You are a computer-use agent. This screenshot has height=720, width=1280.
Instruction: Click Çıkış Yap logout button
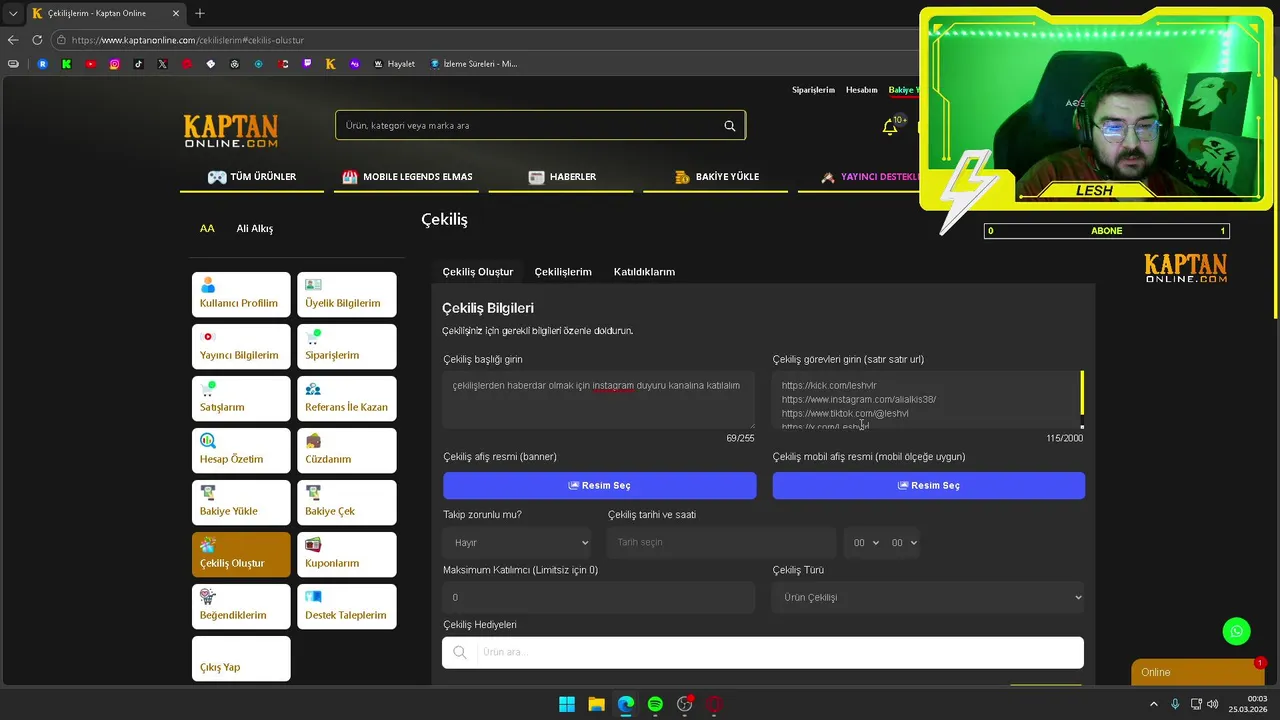pyautogui.click(x=241, y=658)
